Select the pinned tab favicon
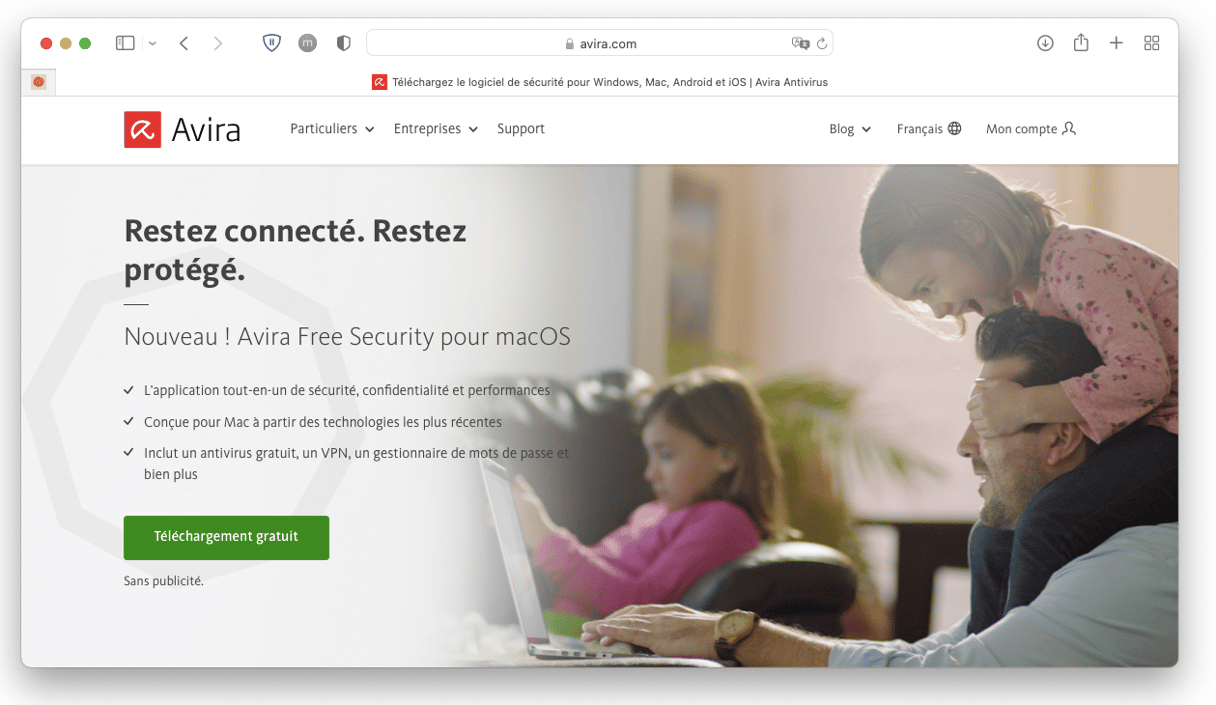Image resolution: width=1216 pixels, height=705 pixels. (38, 82)
